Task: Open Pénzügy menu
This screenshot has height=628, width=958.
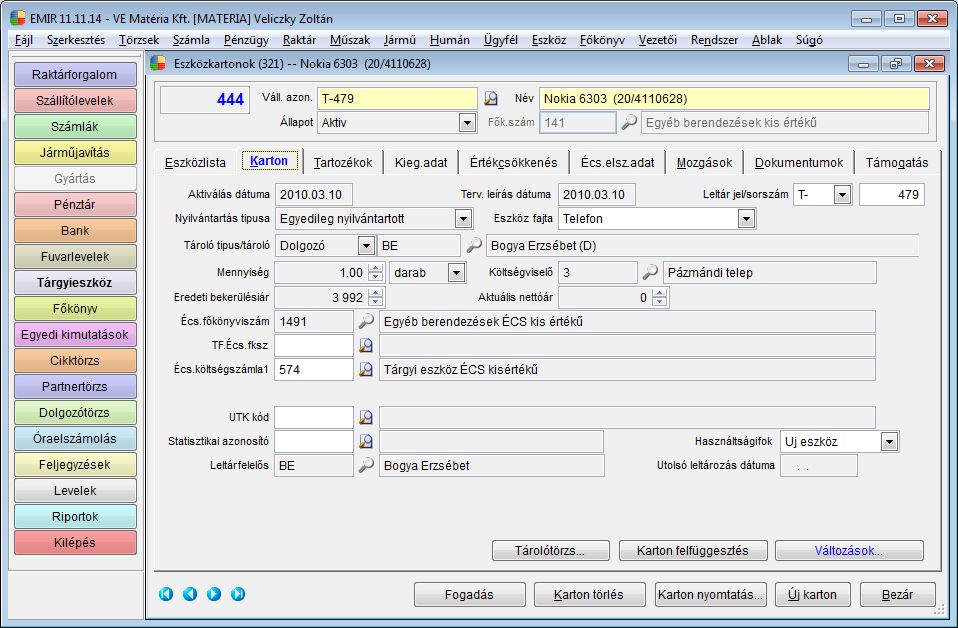Action: click(x=246, y=40)
